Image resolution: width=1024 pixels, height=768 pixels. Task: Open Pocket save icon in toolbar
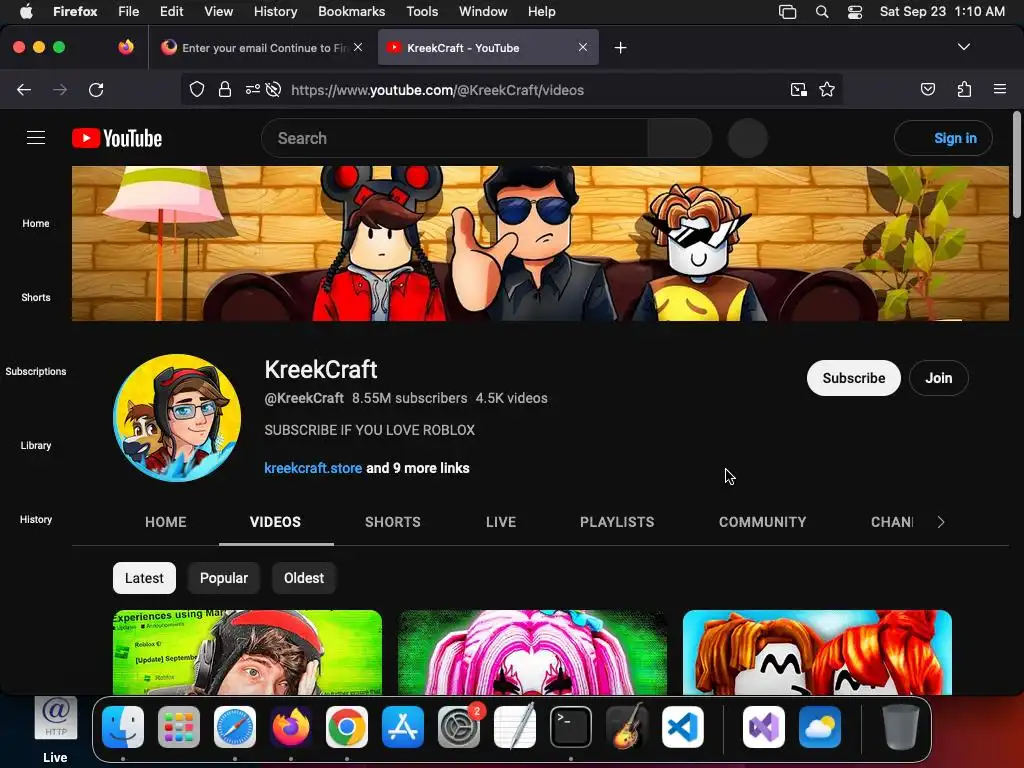tap(927, 89)
